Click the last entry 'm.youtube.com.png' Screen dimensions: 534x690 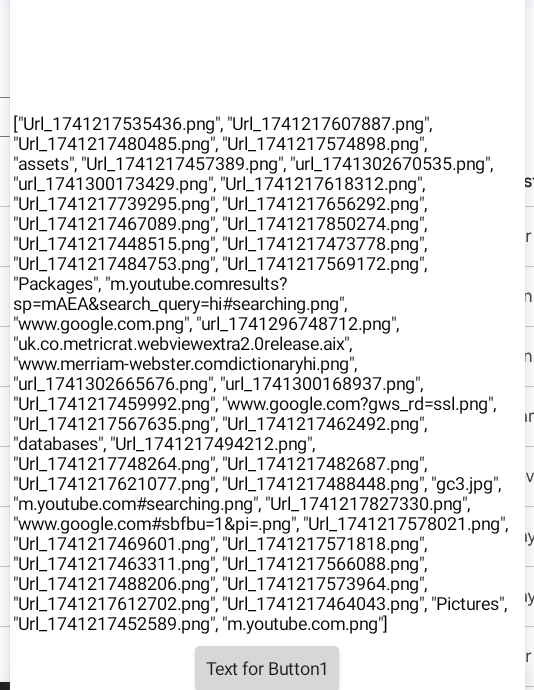coord(303,624)
